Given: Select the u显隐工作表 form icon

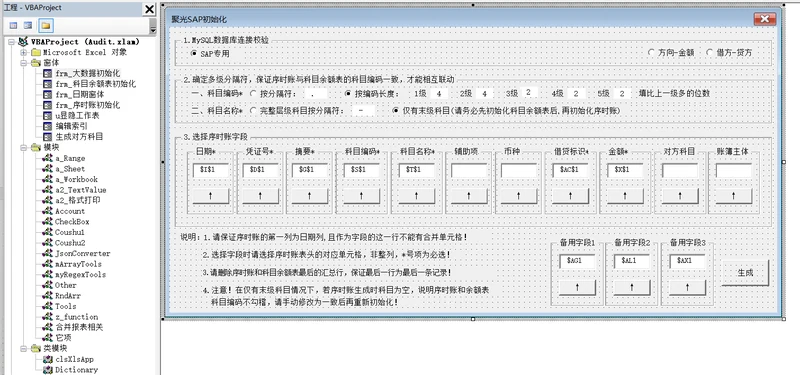Looking at the screenshot, I should tap(47, 116).
